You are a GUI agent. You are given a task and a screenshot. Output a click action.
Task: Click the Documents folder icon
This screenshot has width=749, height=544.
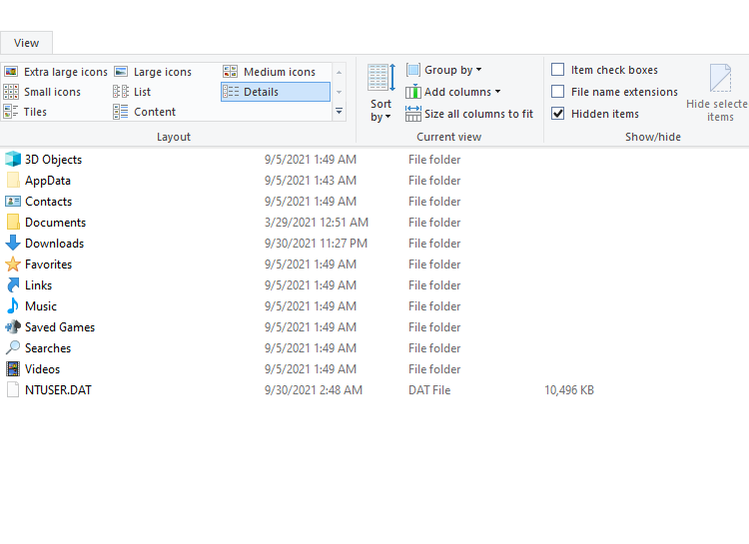[13, 222]
